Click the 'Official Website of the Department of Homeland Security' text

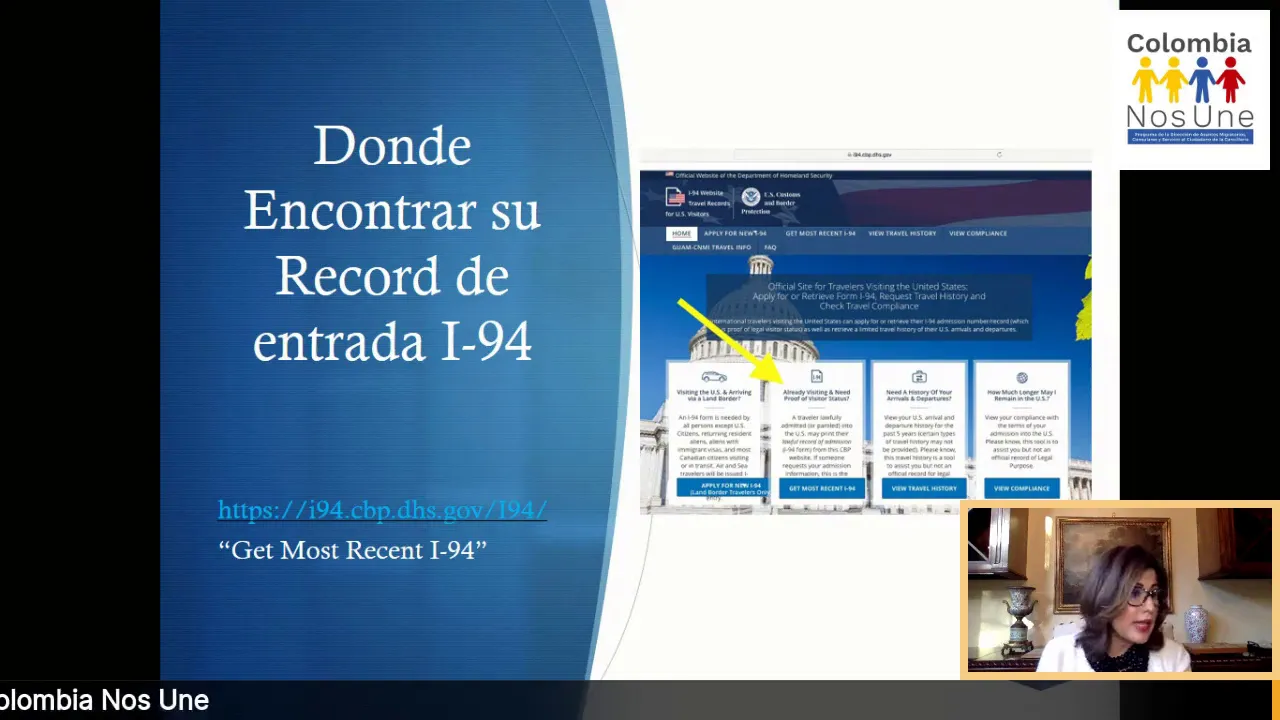(753, 176)
